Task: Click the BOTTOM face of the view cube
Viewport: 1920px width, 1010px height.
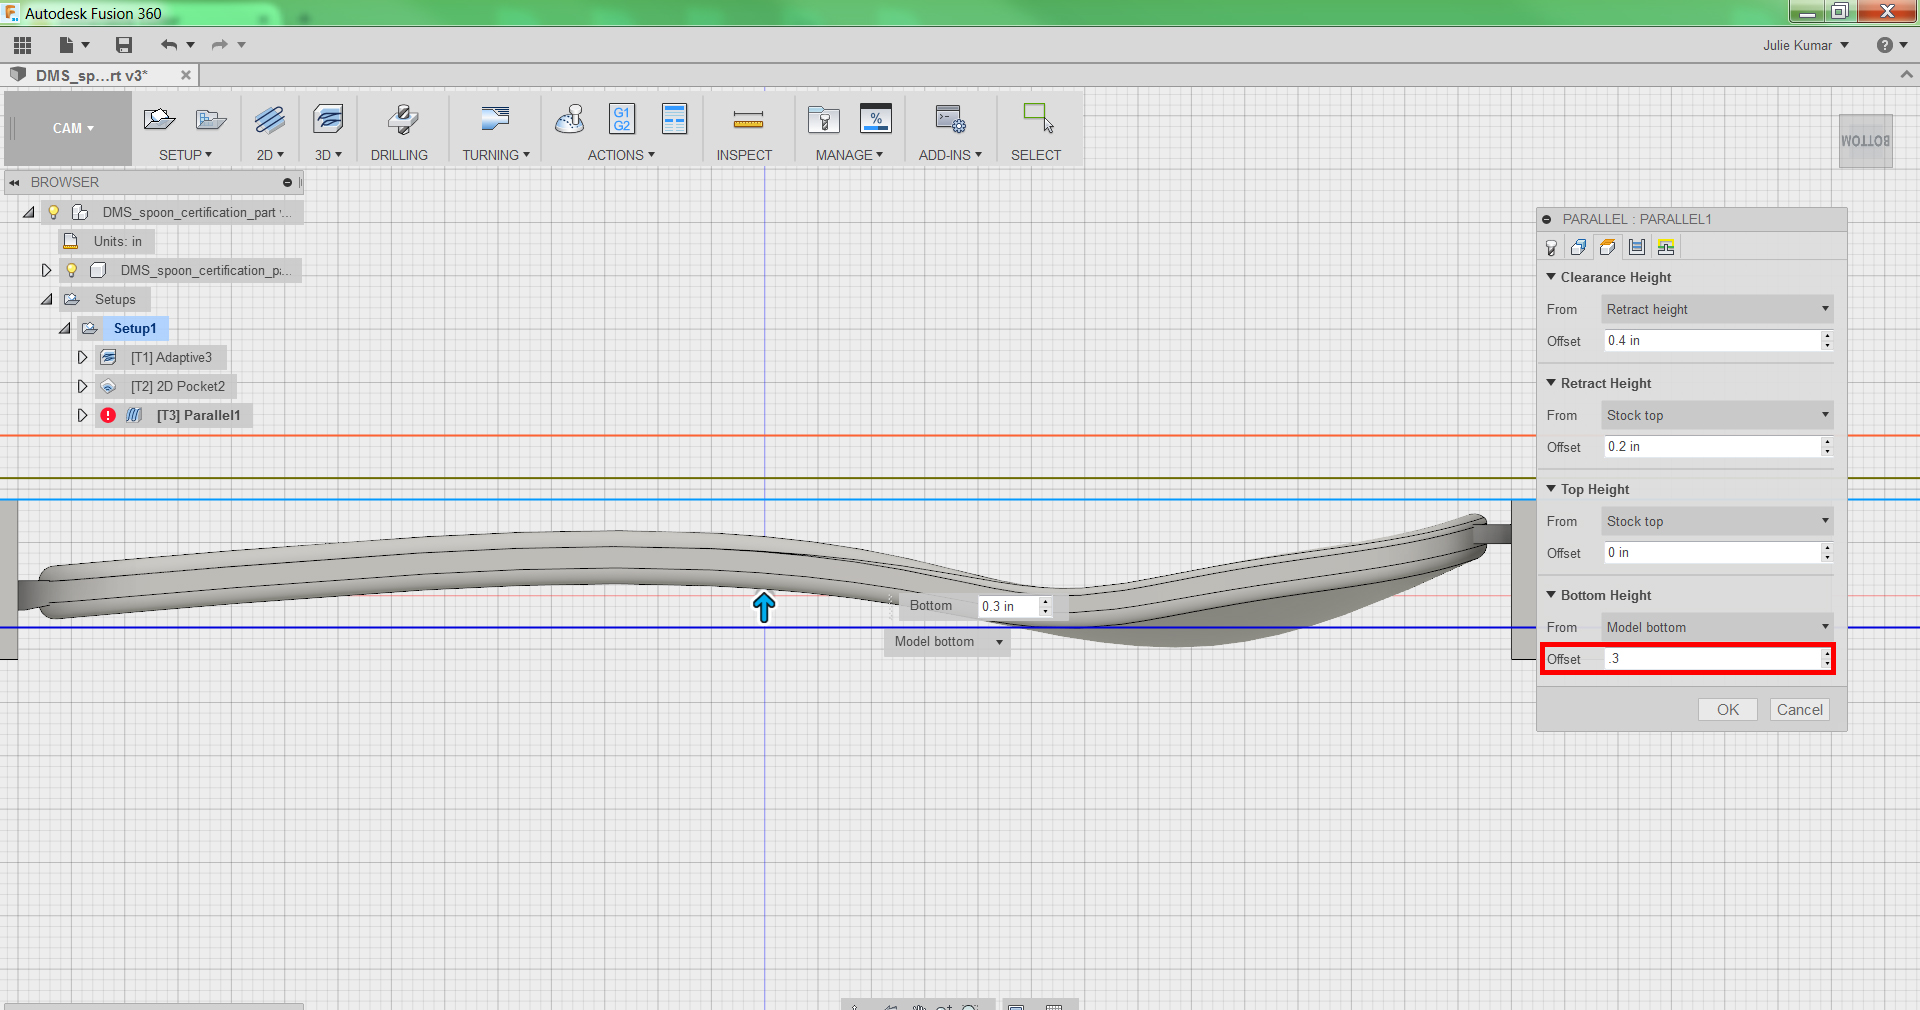Action: 1865,141
